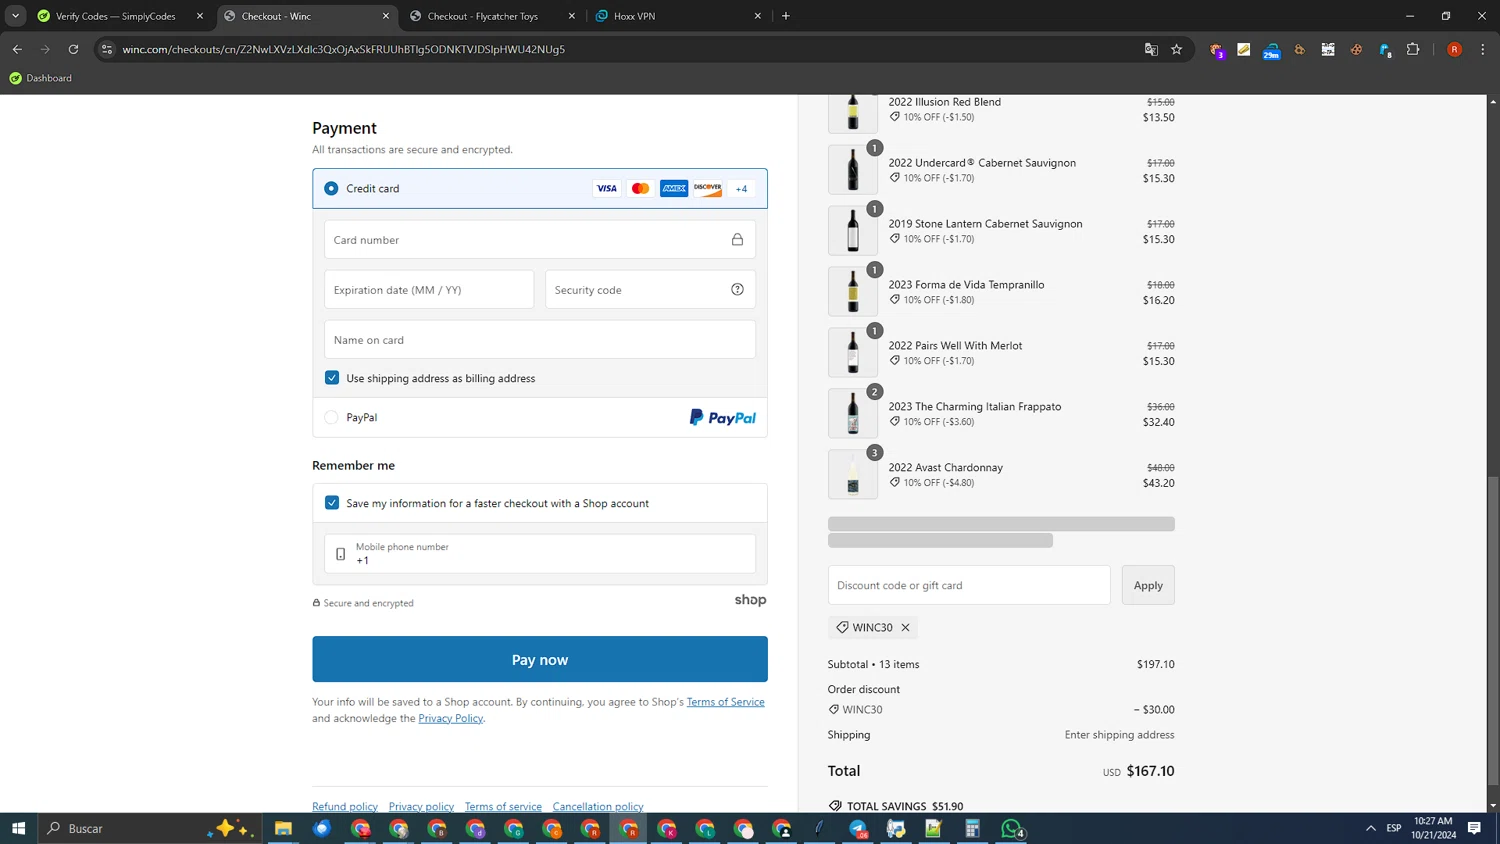Open the Chrome profile avatar R
The height and width of the screenshot is (844, 1500).
[x=1455, y=49]
